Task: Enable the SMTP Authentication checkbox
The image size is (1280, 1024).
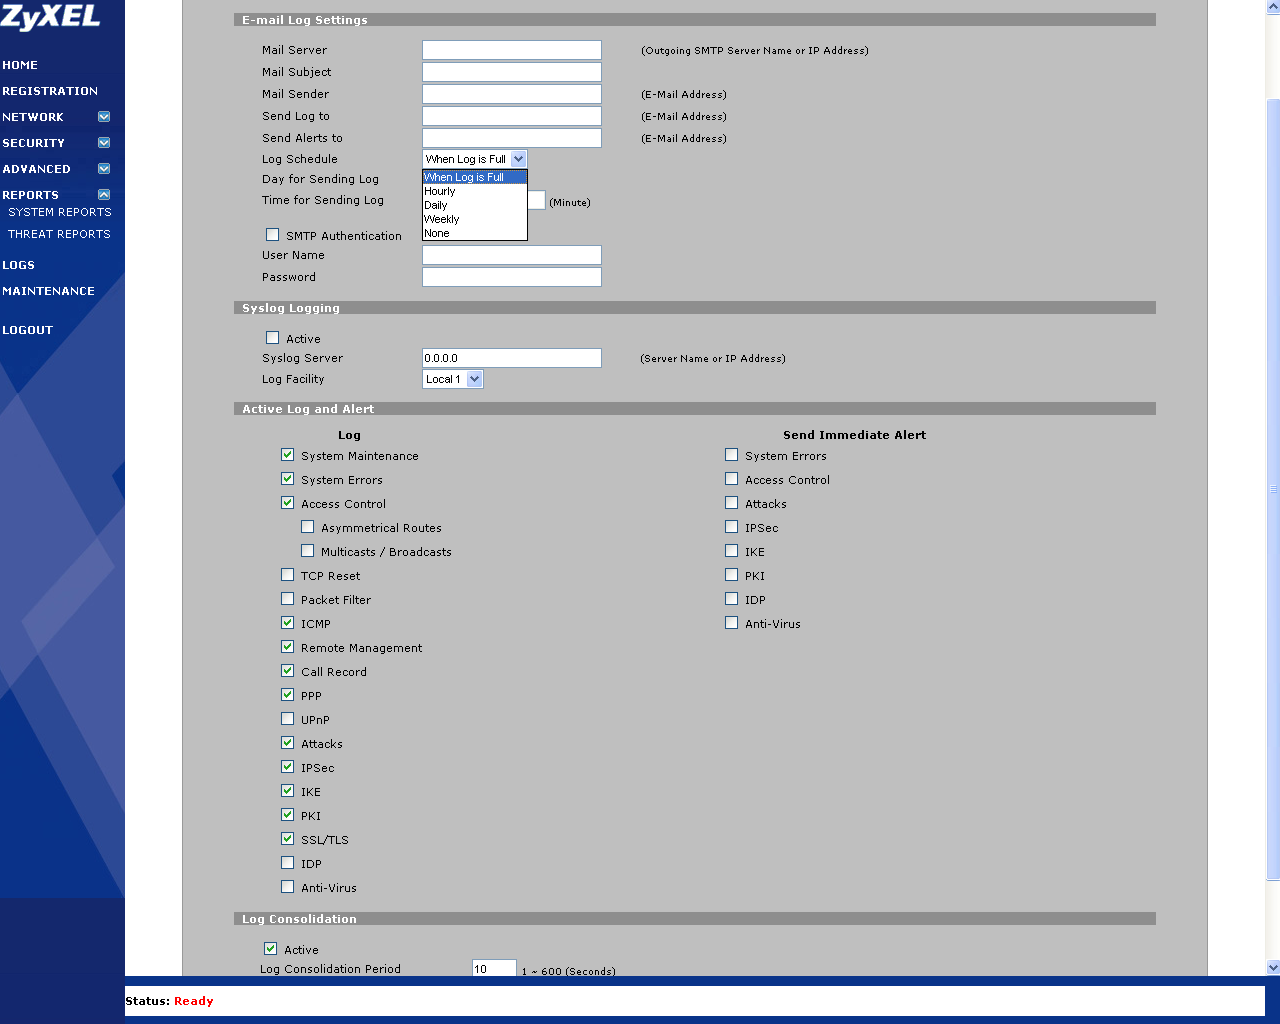Action: pos(272,235)
